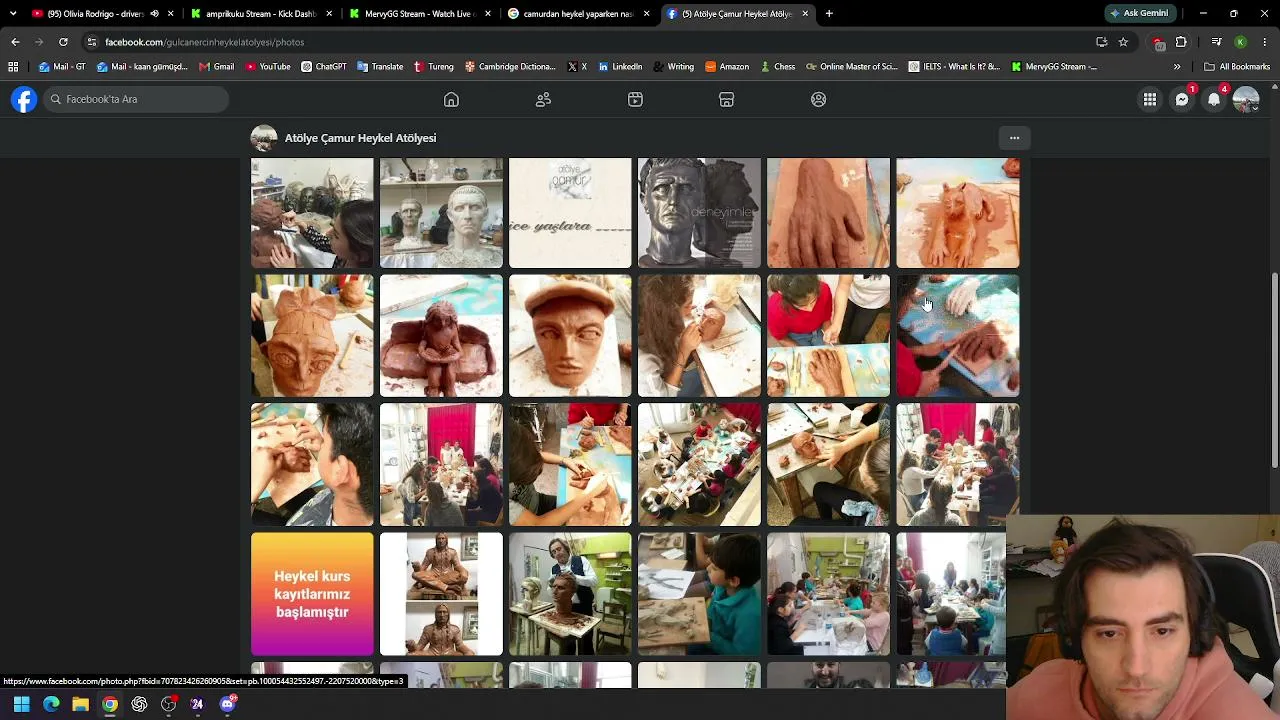Open the Chess bookmark

pos(777,67)
